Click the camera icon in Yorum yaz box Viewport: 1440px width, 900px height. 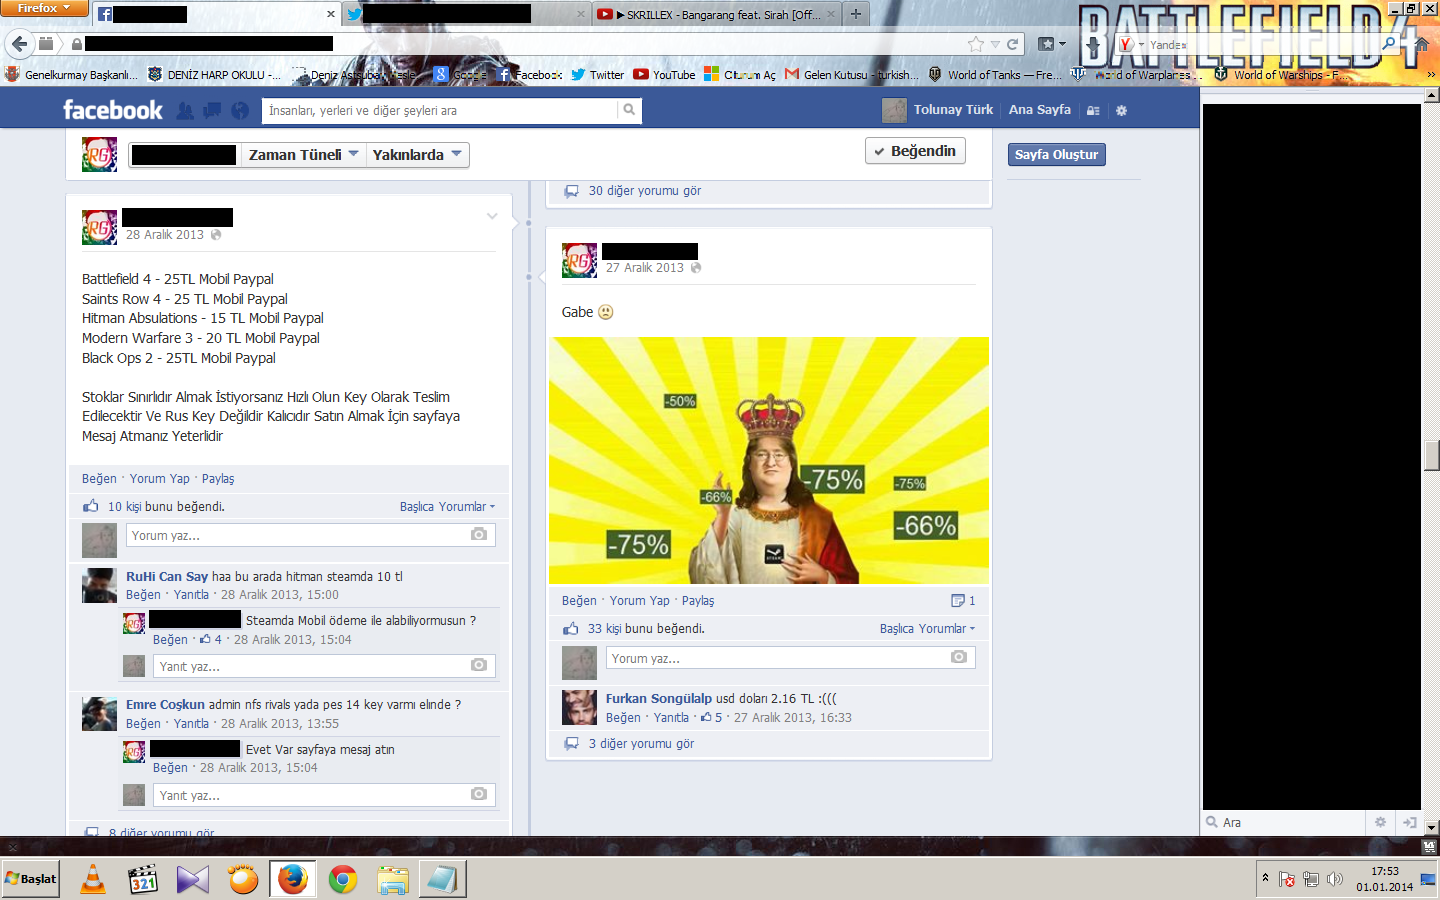[479, 535]
